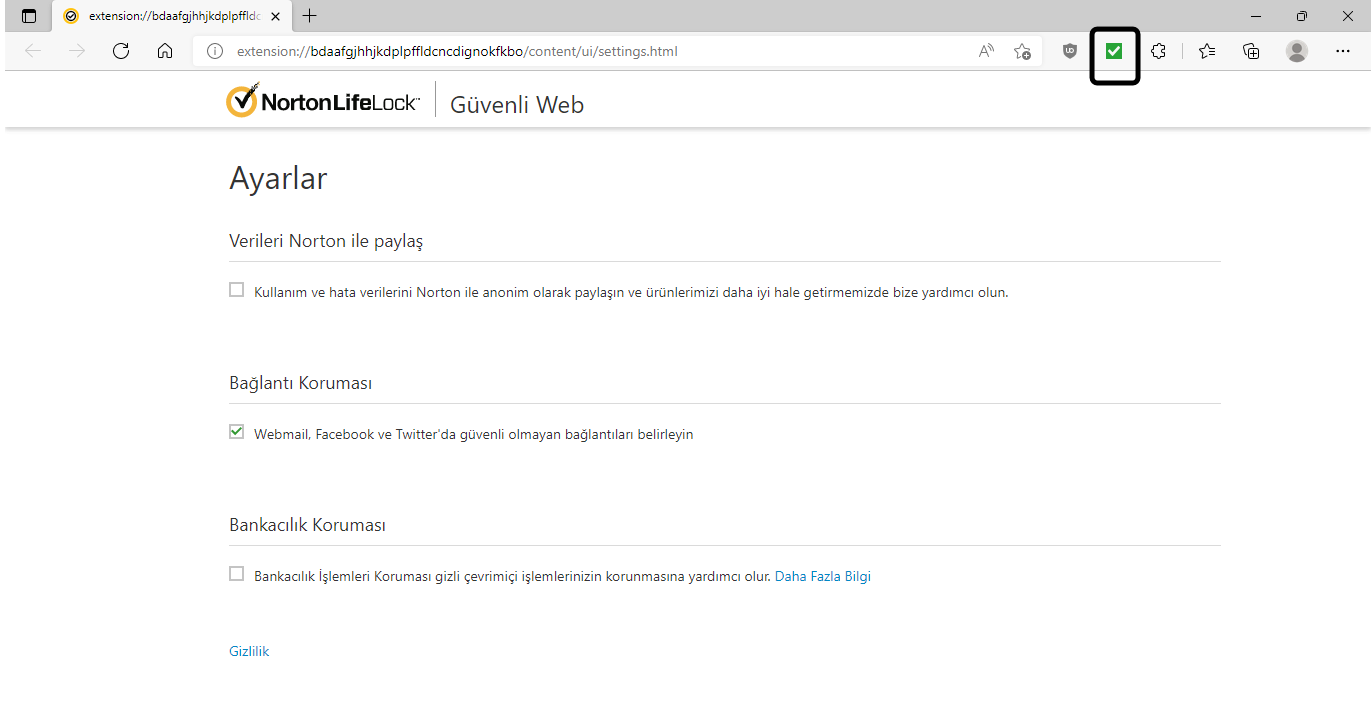
Task: Enable anonymous data sharing with Norton checkbox
Action: tap(237, 290)
